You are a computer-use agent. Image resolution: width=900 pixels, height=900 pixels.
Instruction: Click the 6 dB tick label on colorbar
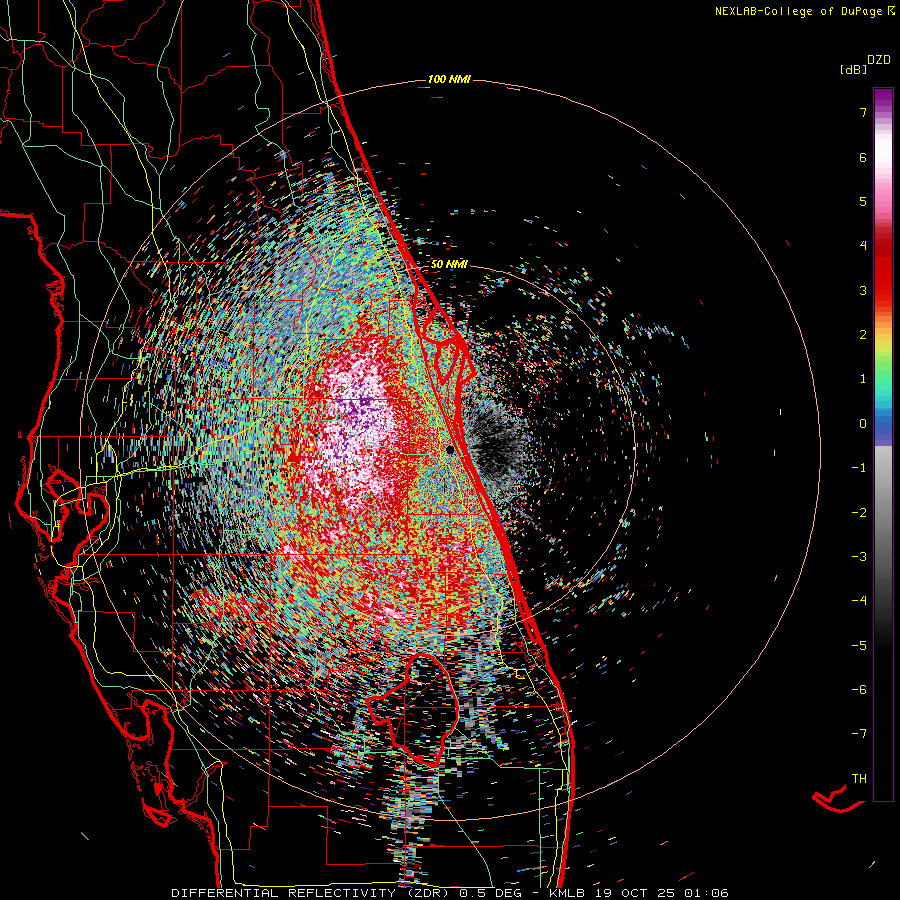point(863,157)
